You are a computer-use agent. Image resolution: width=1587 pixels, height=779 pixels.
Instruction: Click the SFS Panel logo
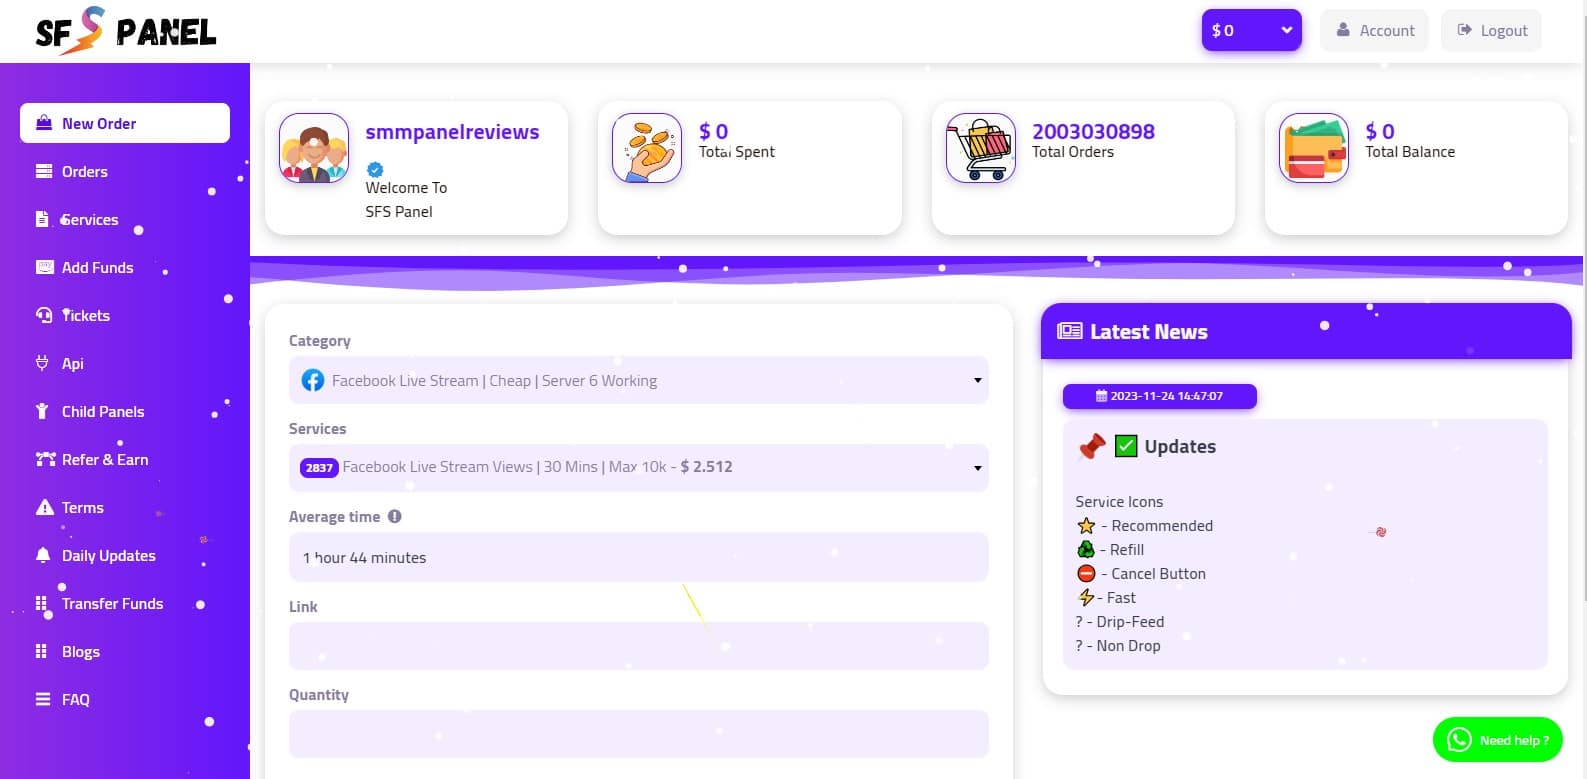click(125, 31)
